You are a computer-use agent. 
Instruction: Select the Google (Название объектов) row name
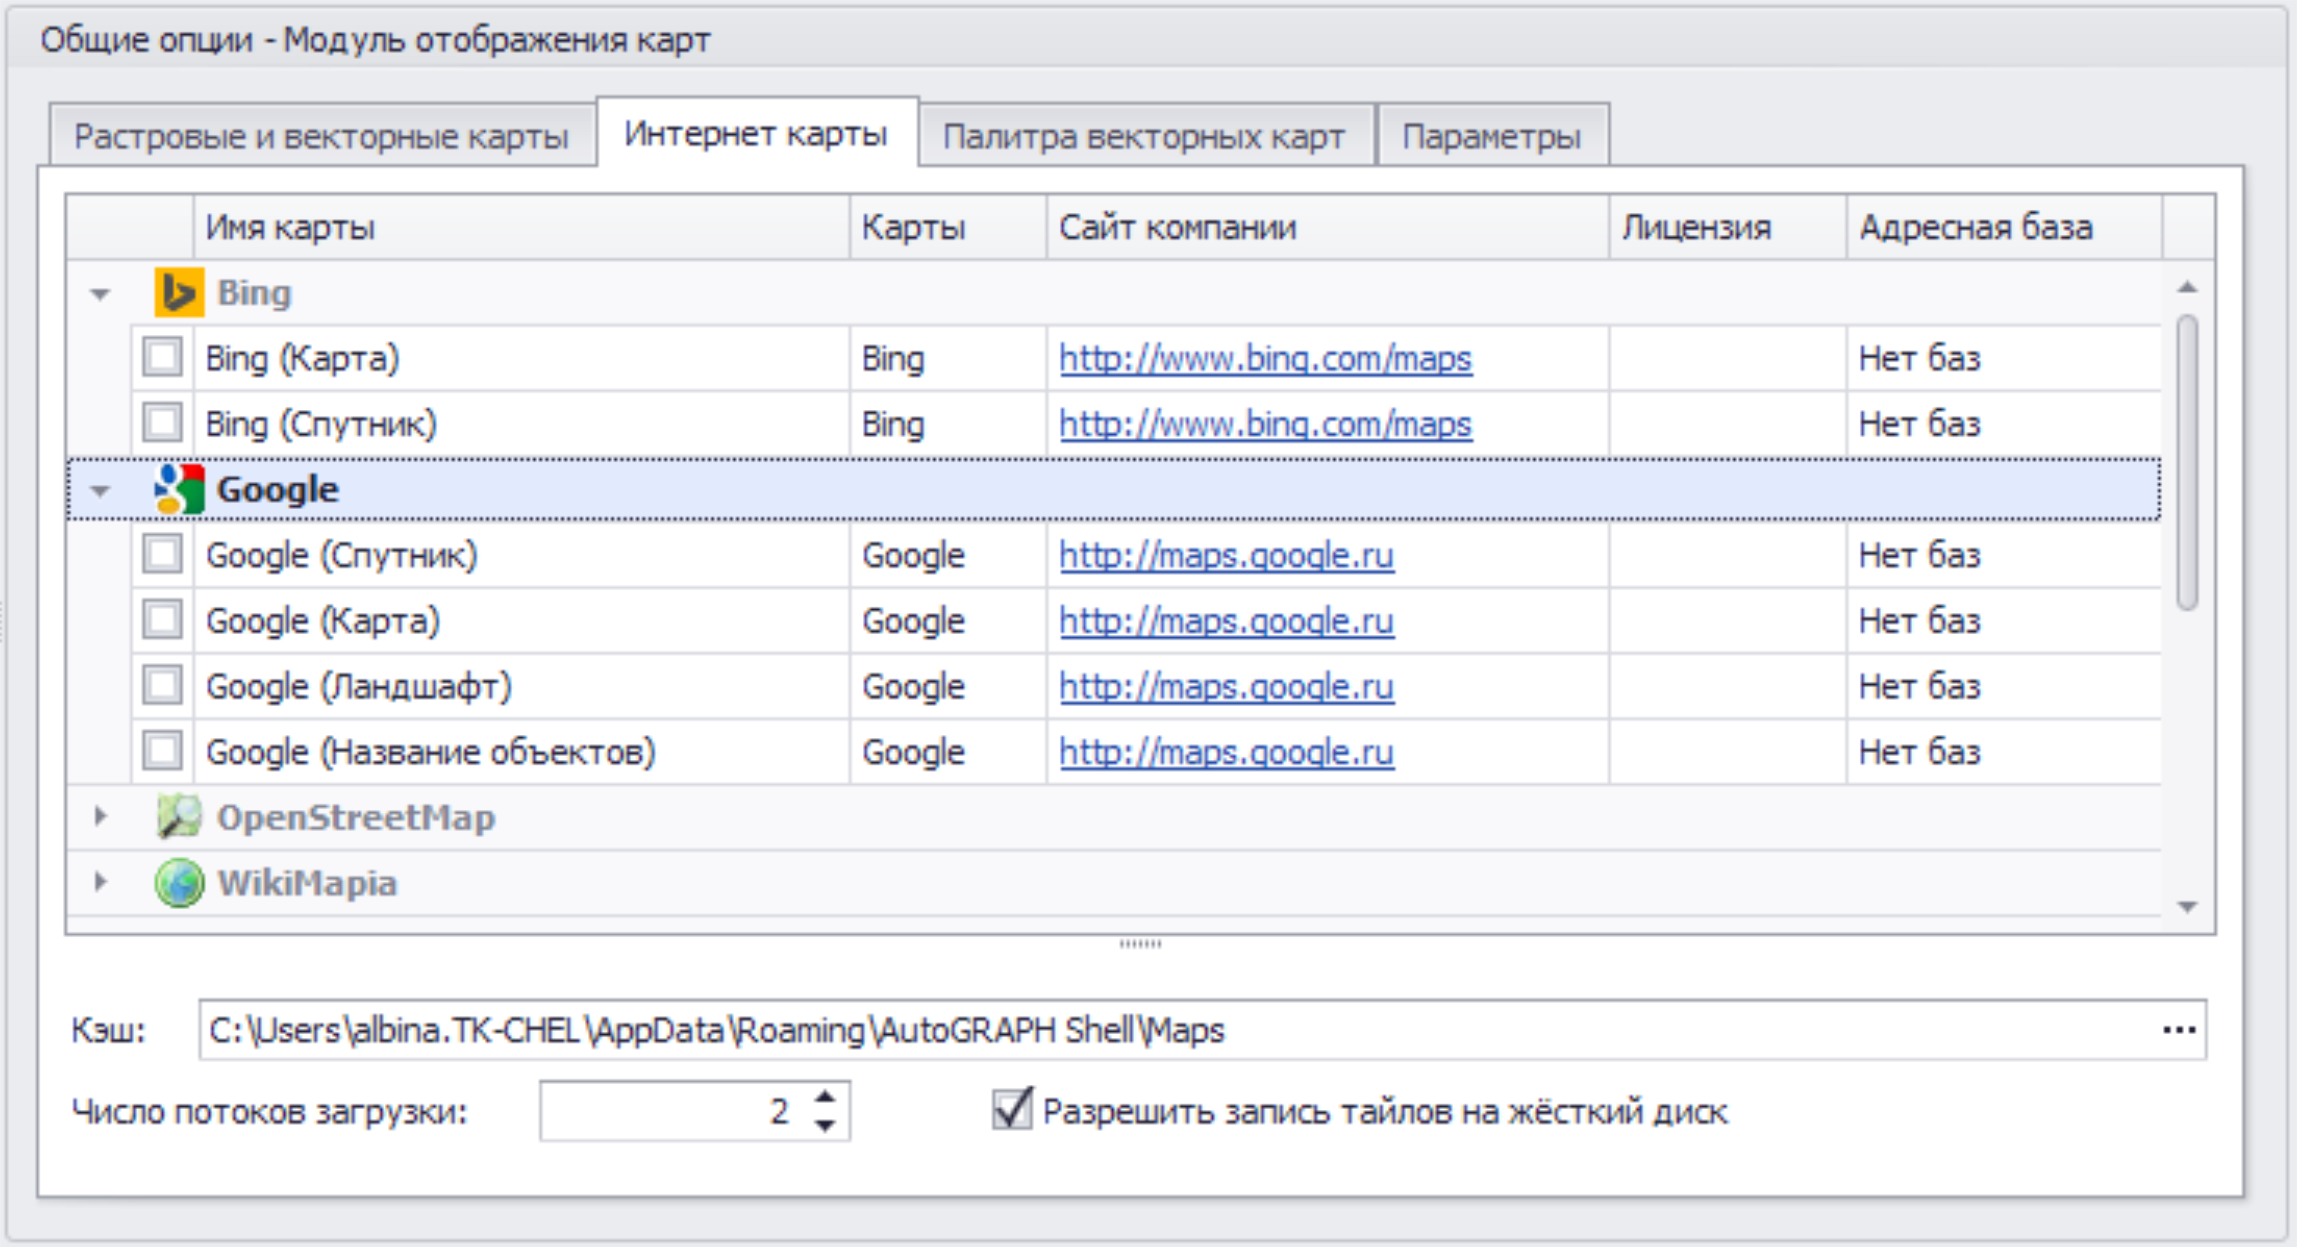pos(430,752)
